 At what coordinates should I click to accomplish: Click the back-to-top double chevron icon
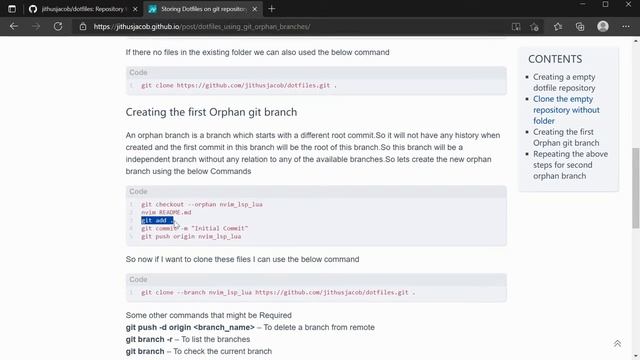(x=618, y=343)
